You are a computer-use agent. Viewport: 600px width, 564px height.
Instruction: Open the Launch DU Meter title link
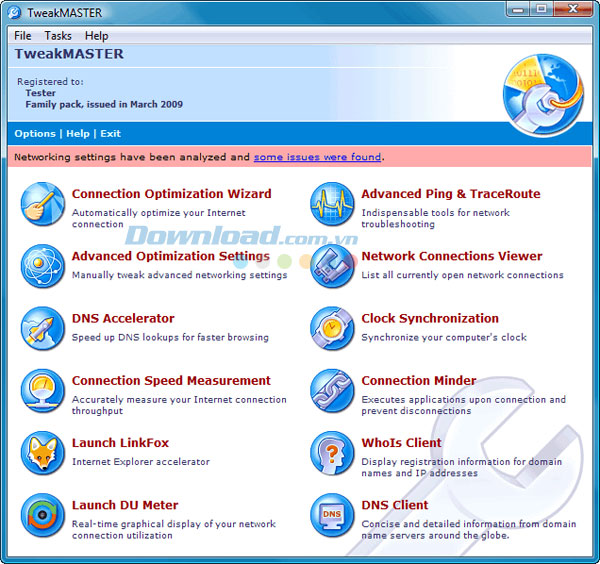click(125, 505)
